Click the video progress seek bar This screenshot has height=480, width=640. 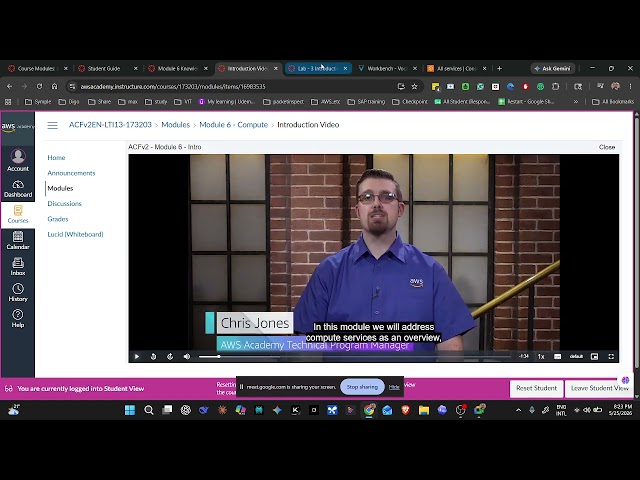point(354,356)
